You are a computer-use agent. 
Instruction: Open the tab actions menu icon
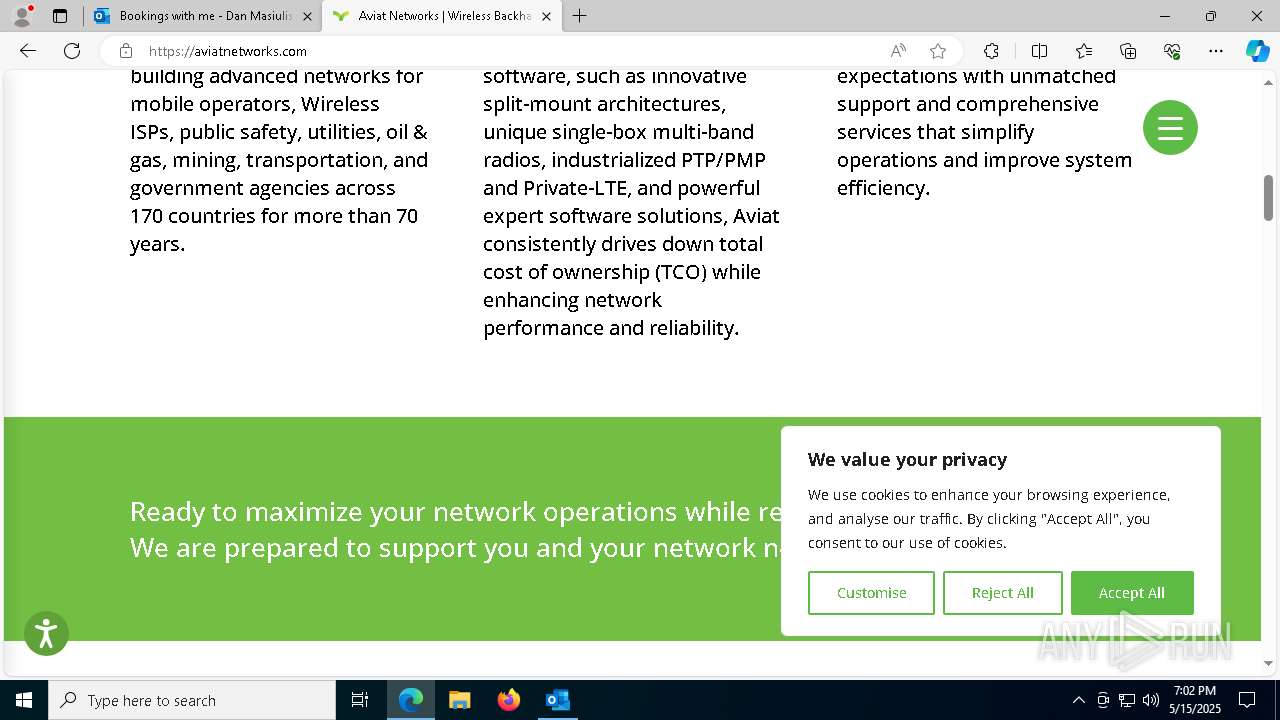coord(60,16)
